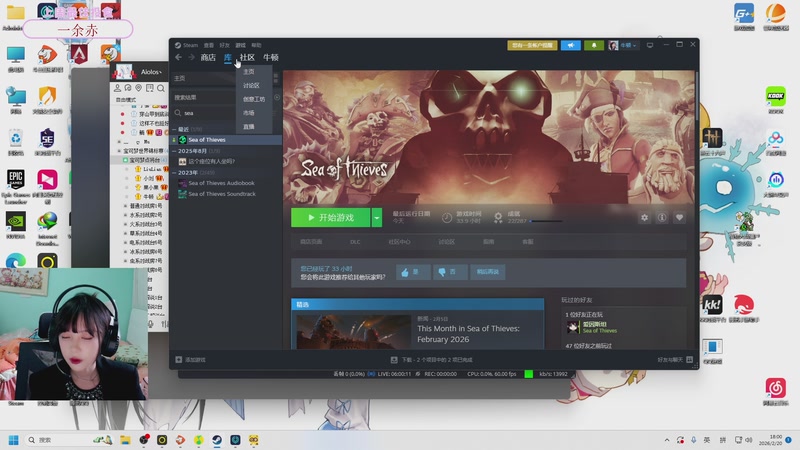
Task: Click the green 开始游戏 play button
Action: coord(331,218)
